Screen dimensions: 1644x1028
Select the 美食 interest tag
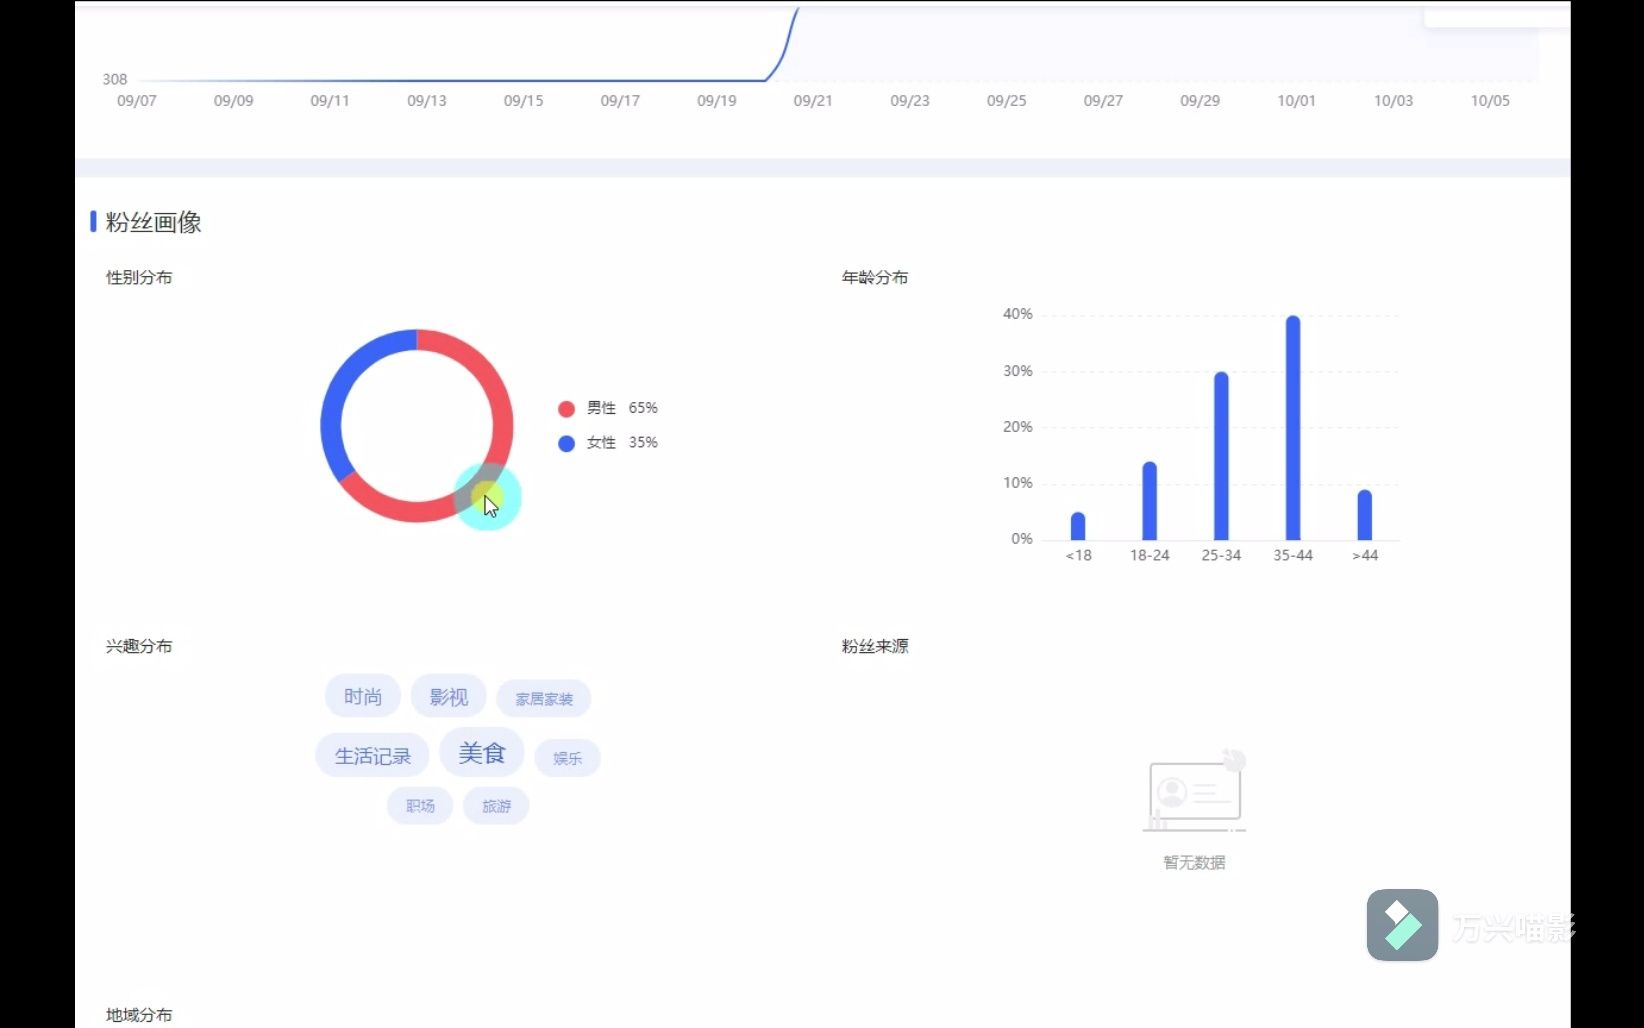pyautogui.click(x=482, y=753)
